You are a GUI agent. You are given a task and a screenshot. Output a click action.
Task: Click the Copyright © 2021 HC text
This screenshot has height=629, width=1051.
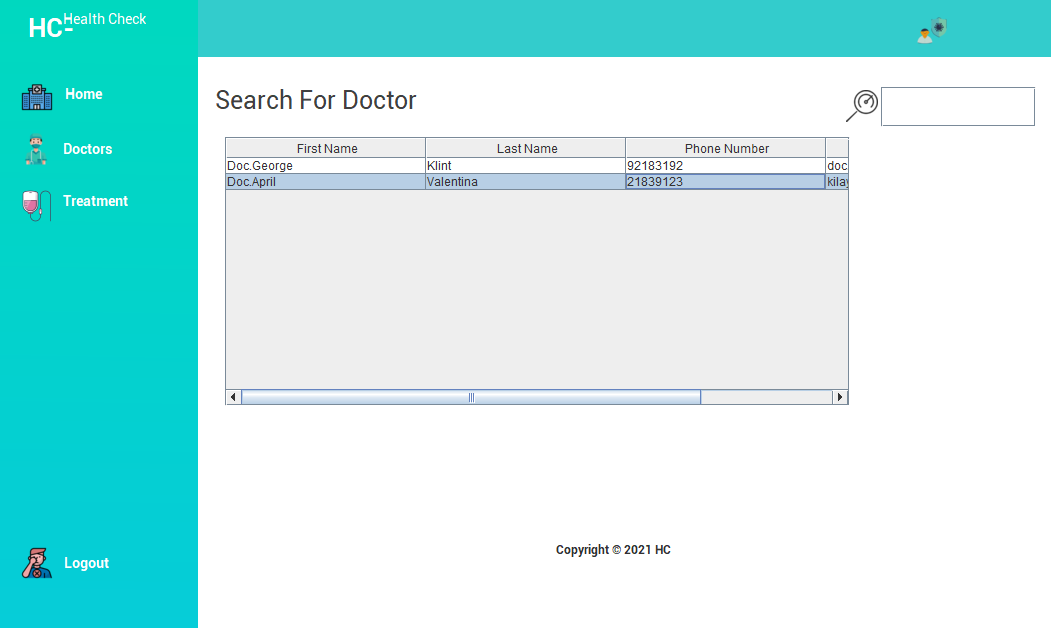pyautogui.click(x=613, y=550)
